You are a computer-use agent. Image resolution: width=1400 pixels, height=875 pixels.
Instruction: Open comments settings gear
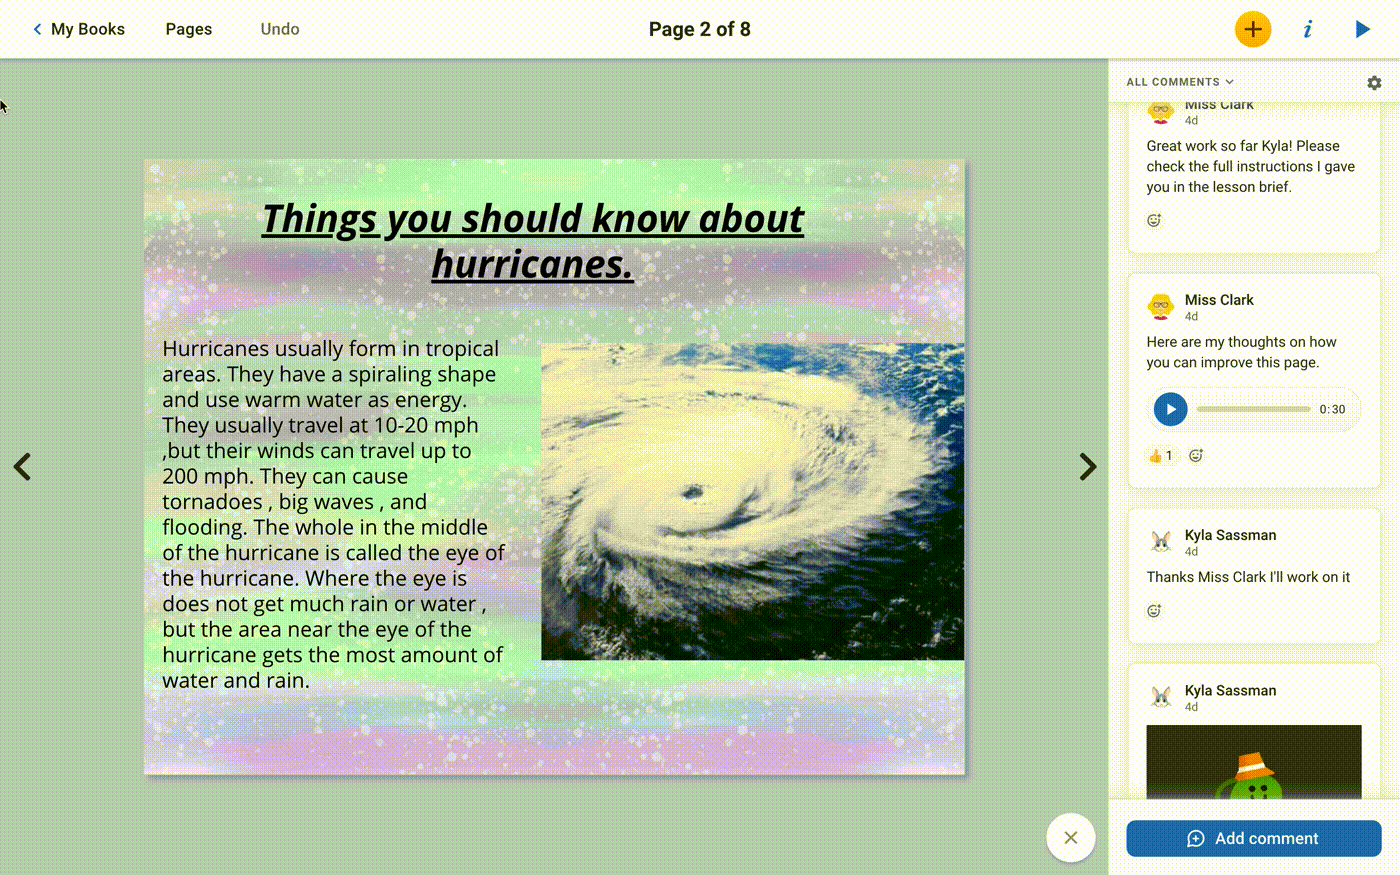tap(1374, 83)
